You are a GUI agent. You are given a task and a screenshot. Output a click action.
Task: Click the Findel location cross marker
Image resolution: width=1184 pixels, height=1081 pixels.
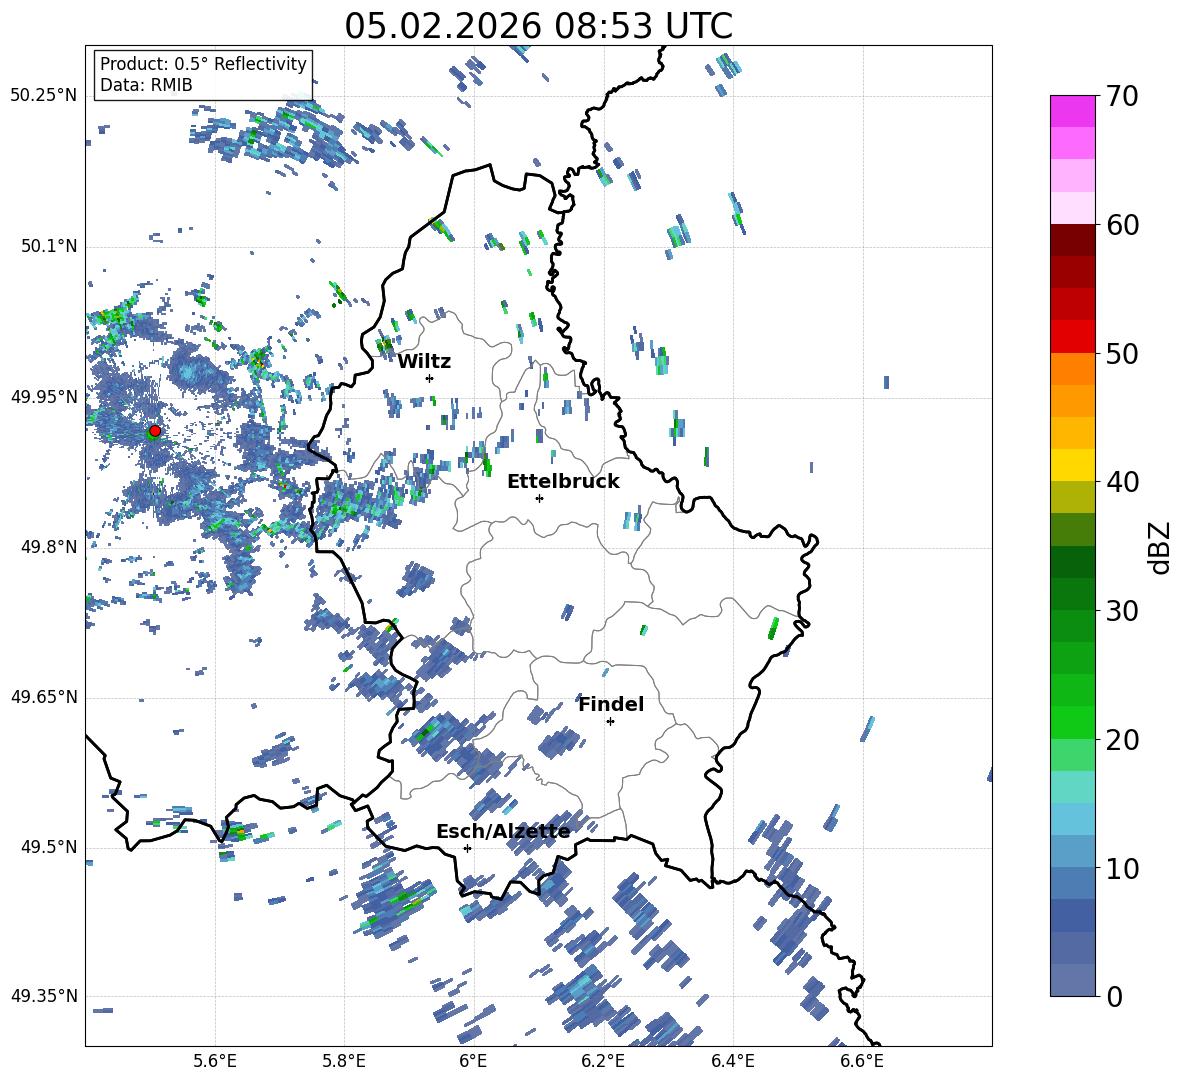pos(610,721)
